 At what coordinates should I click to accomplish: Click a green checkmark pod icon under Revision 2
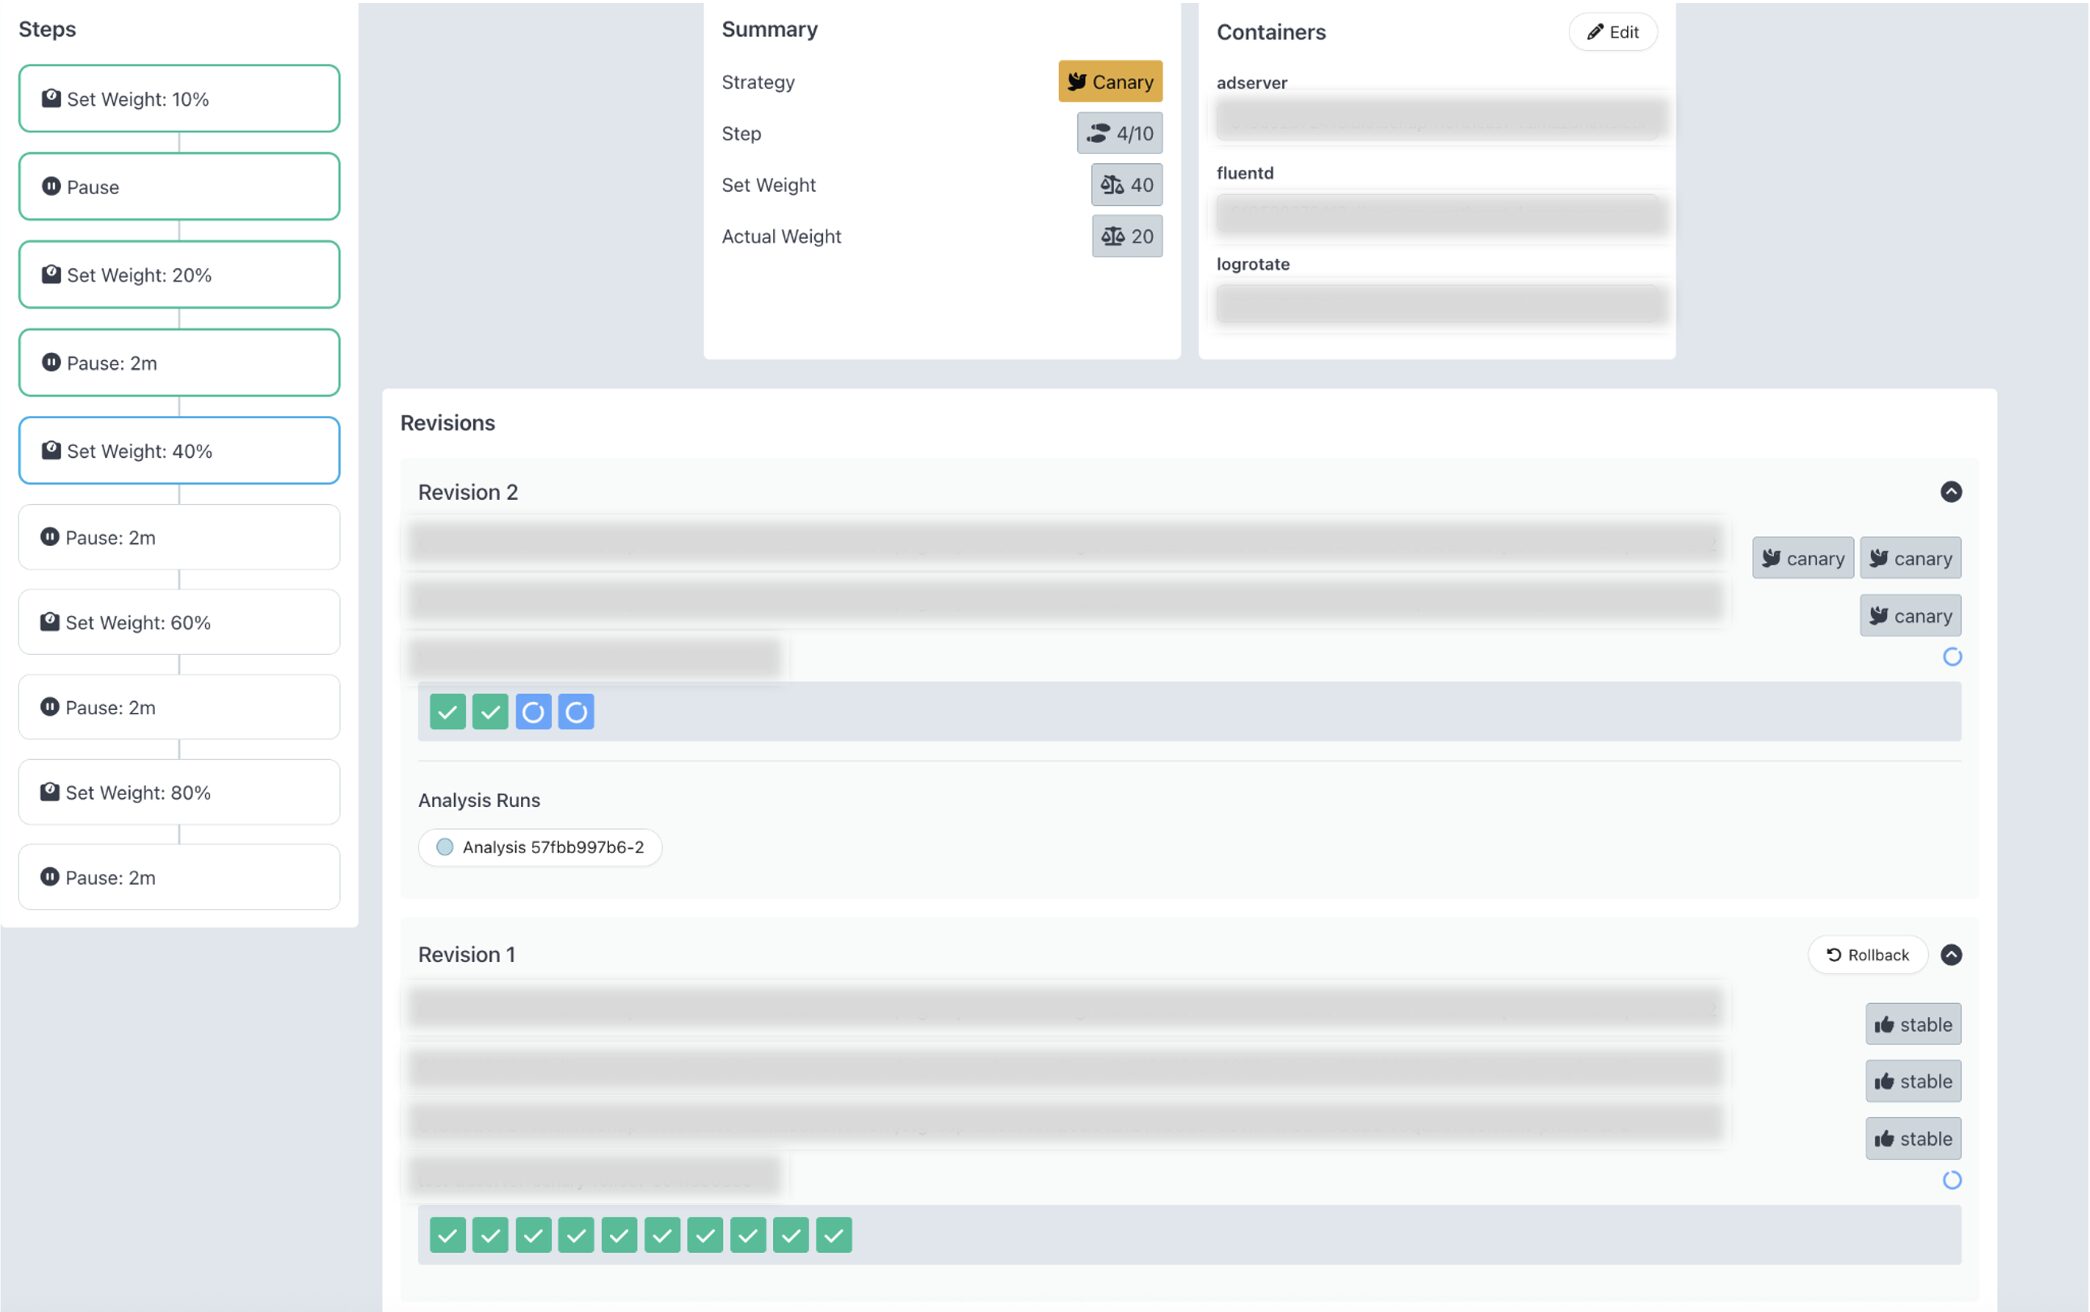click(x=447, y=711)
